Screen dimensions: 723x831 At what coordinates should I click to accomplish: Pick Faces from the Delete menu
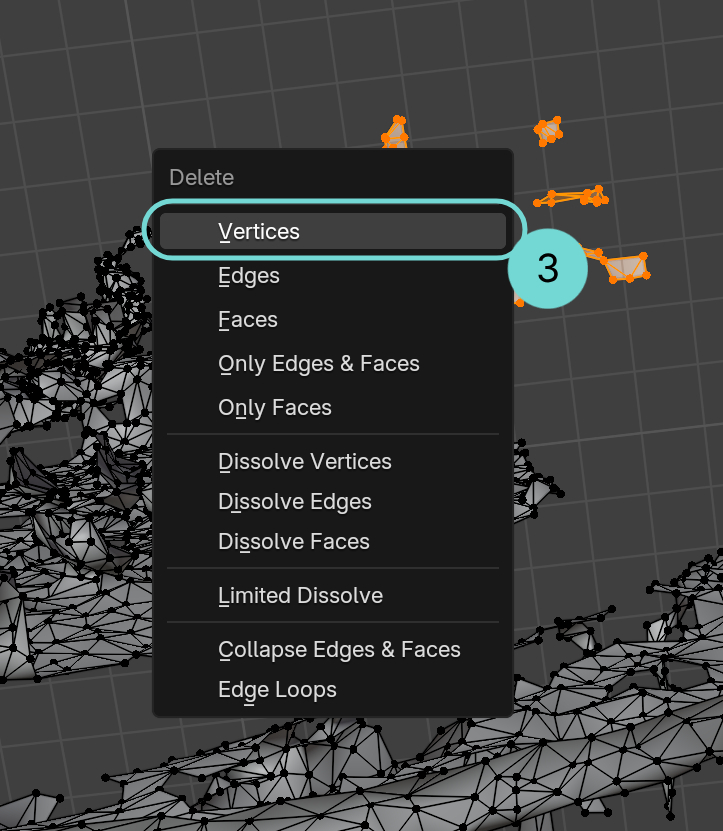pos(248,320)
